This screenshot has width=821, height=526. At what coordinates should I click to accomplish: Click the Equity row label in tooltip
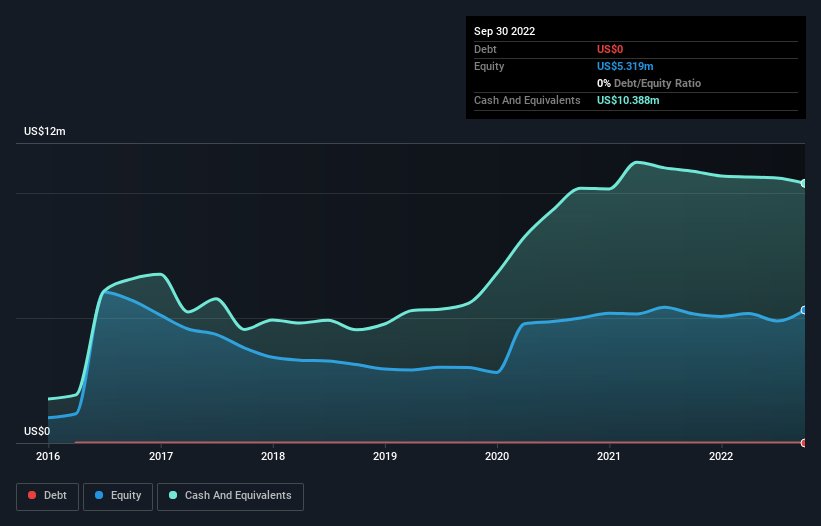[489, 66]
